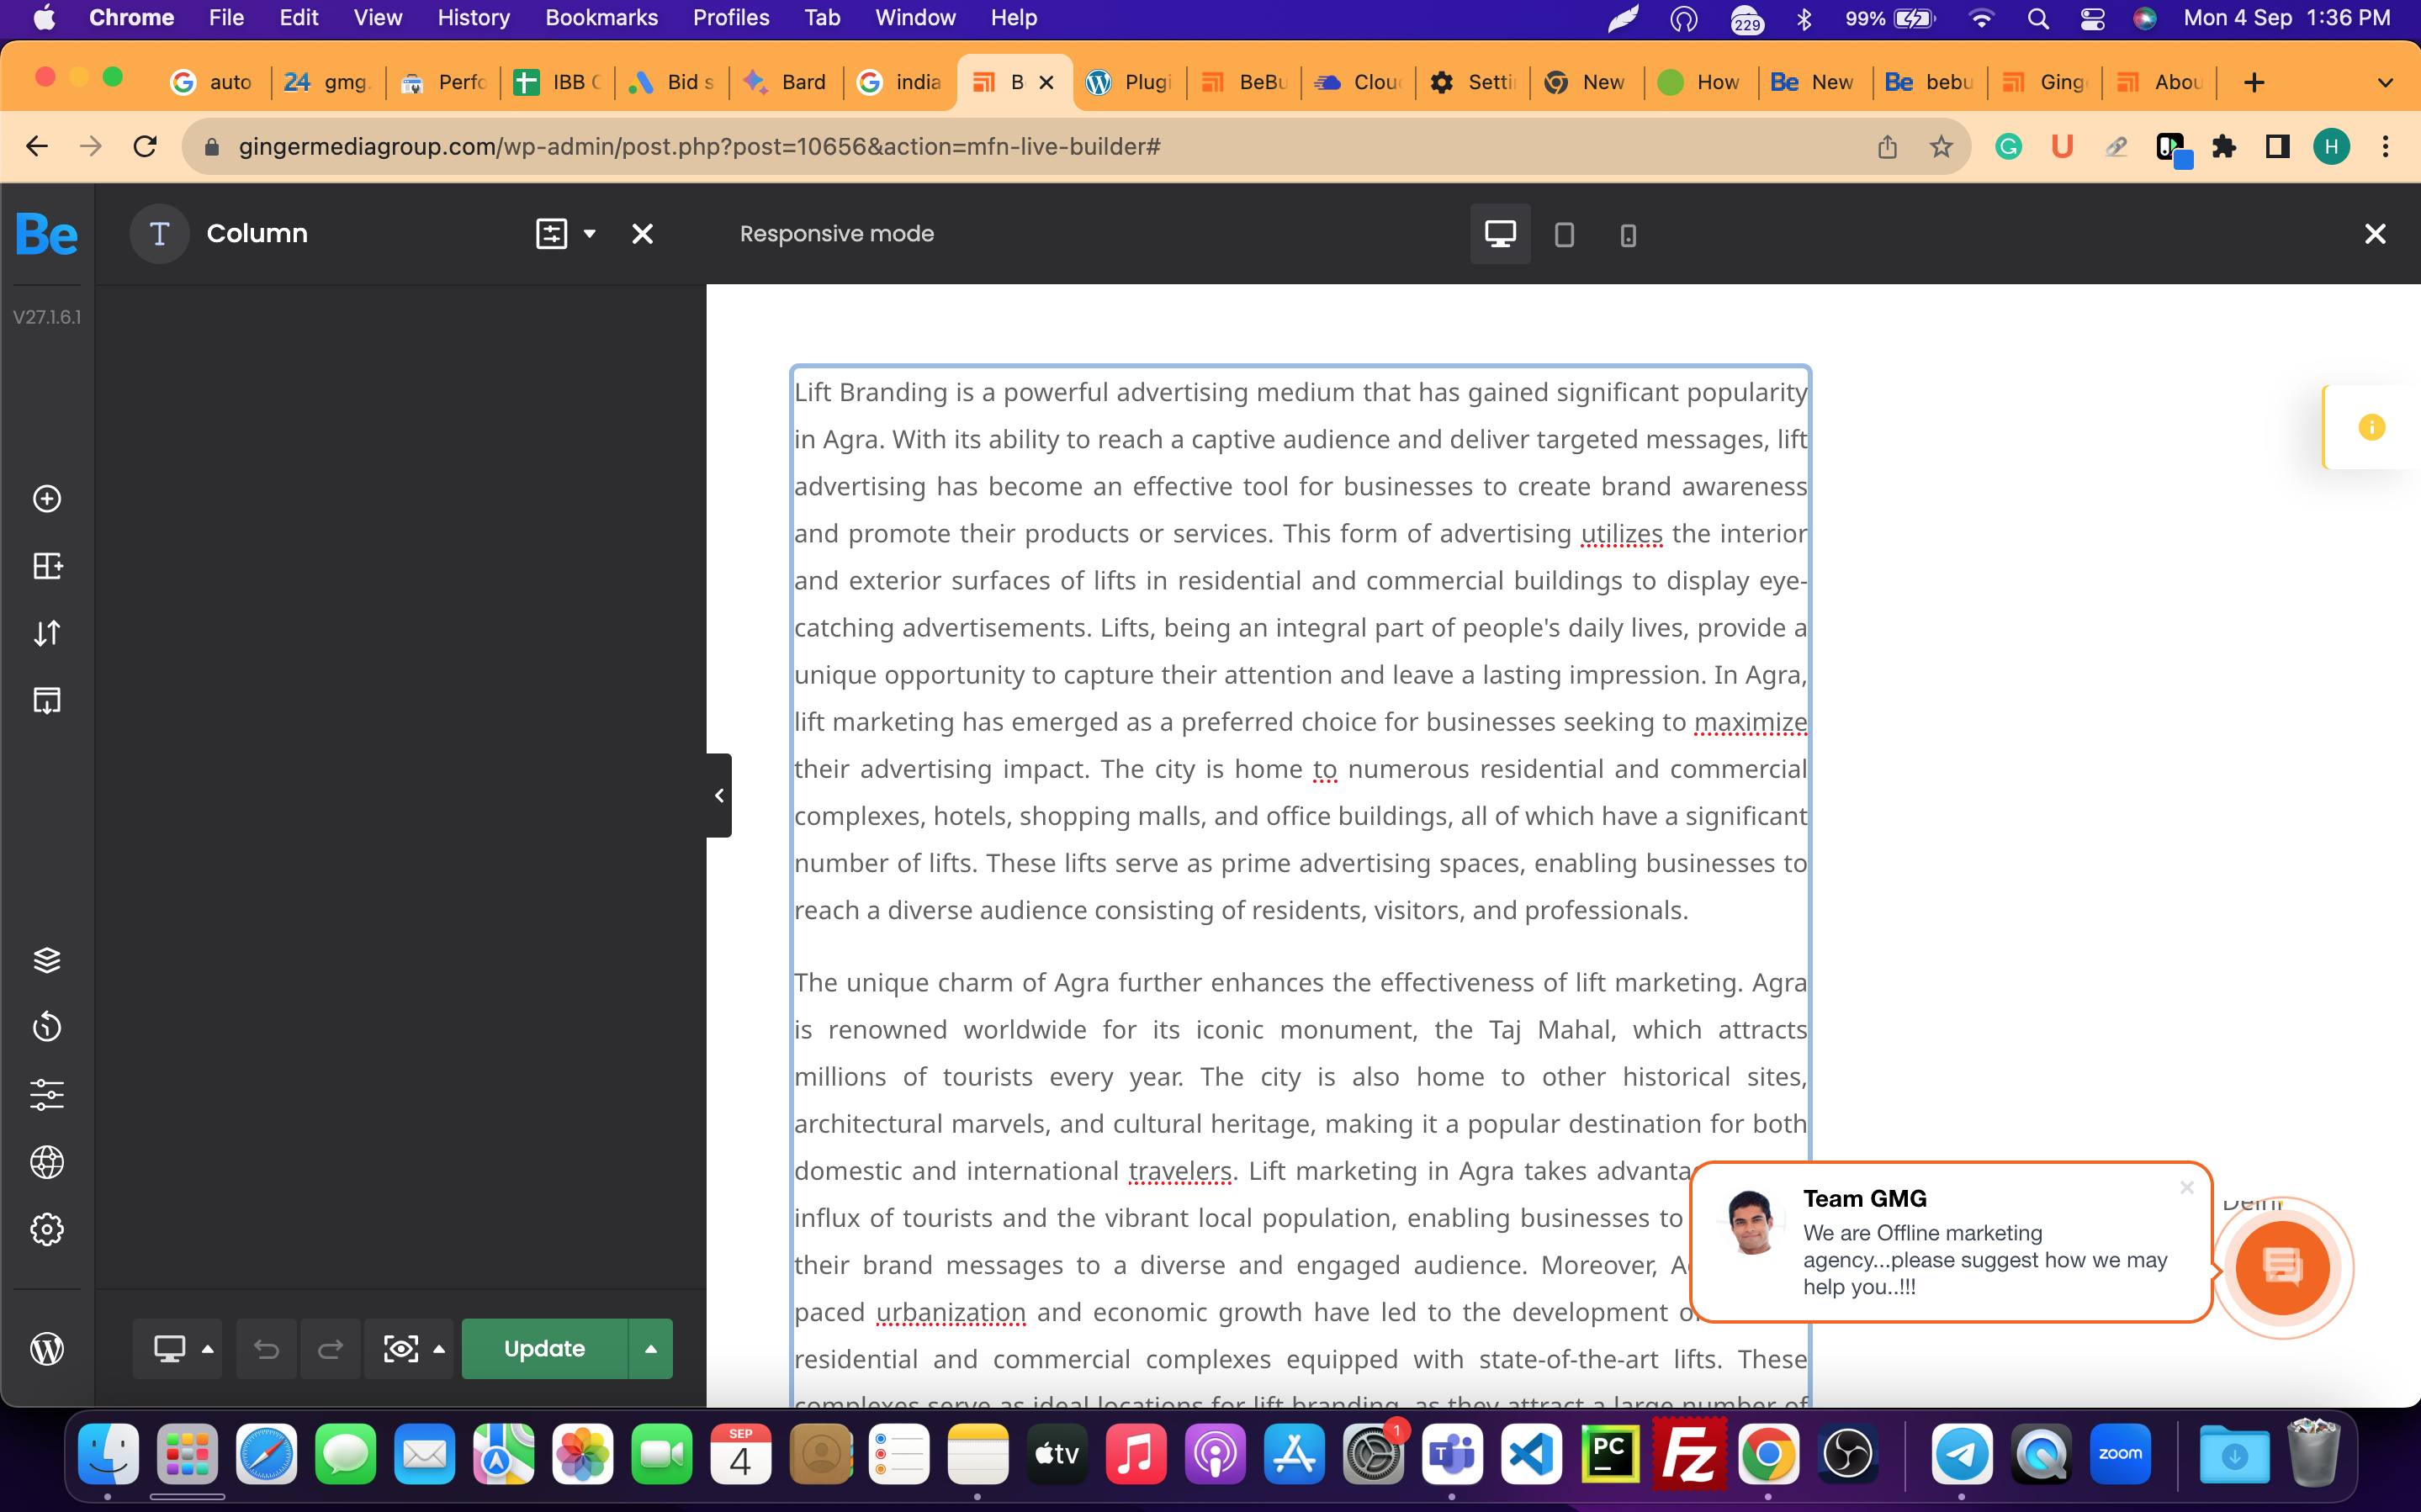Open the globe icon in sidebar
The height and width of the screenshot is (1512, 2421).
47,1162
